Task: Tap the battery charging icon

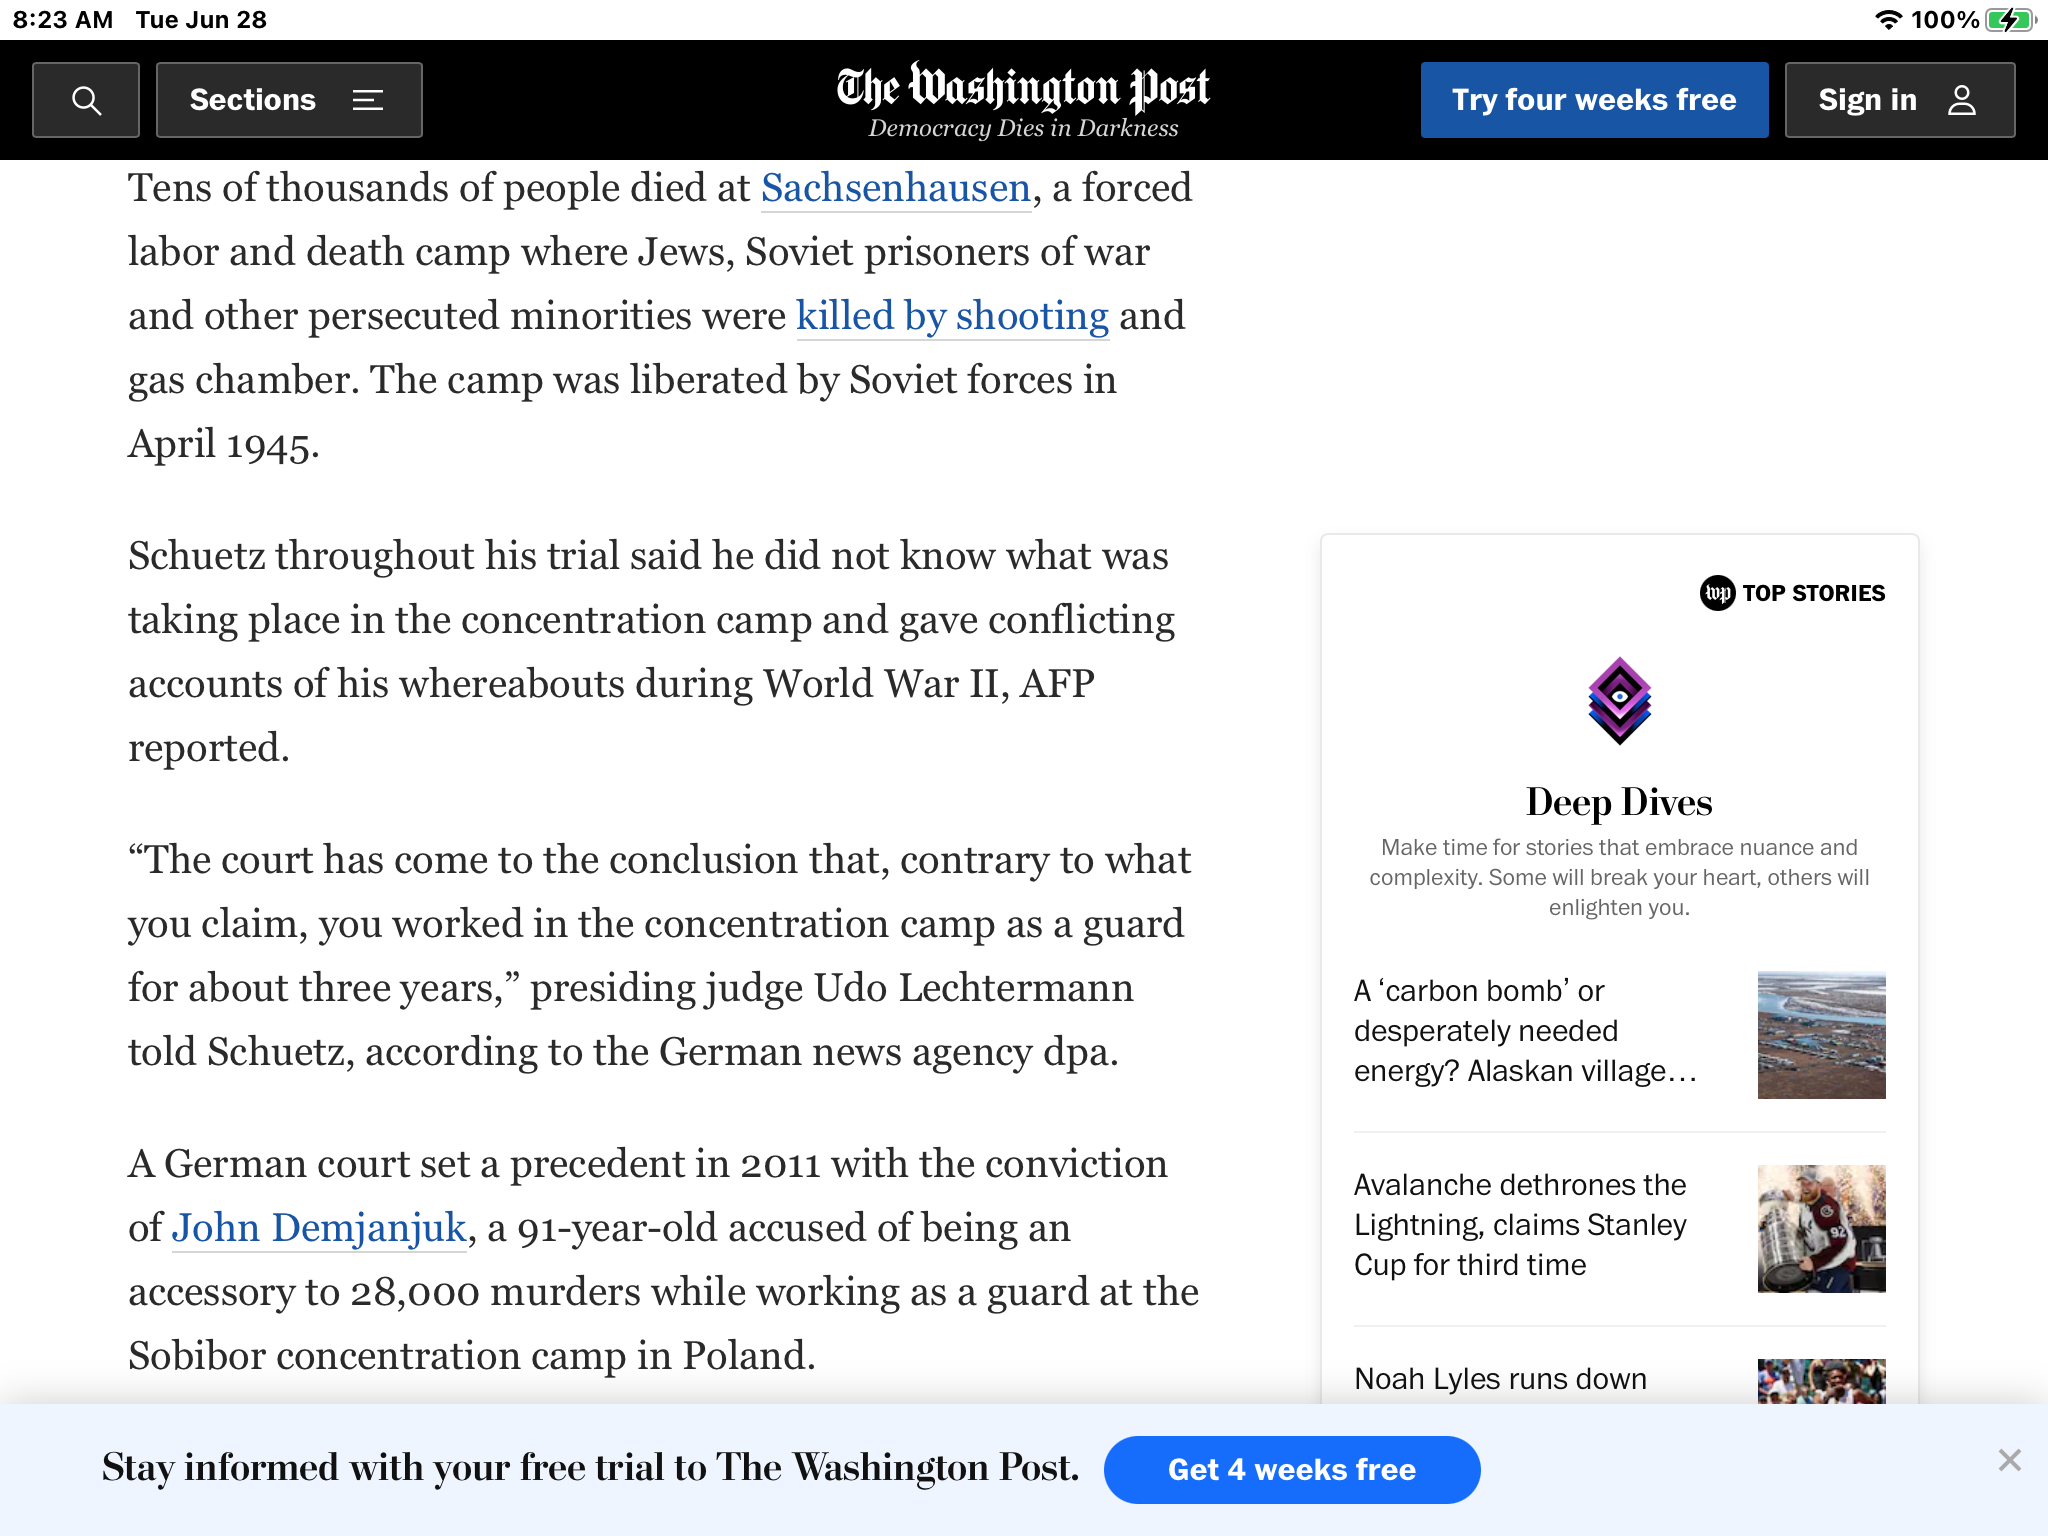Action: (2011, 20)
